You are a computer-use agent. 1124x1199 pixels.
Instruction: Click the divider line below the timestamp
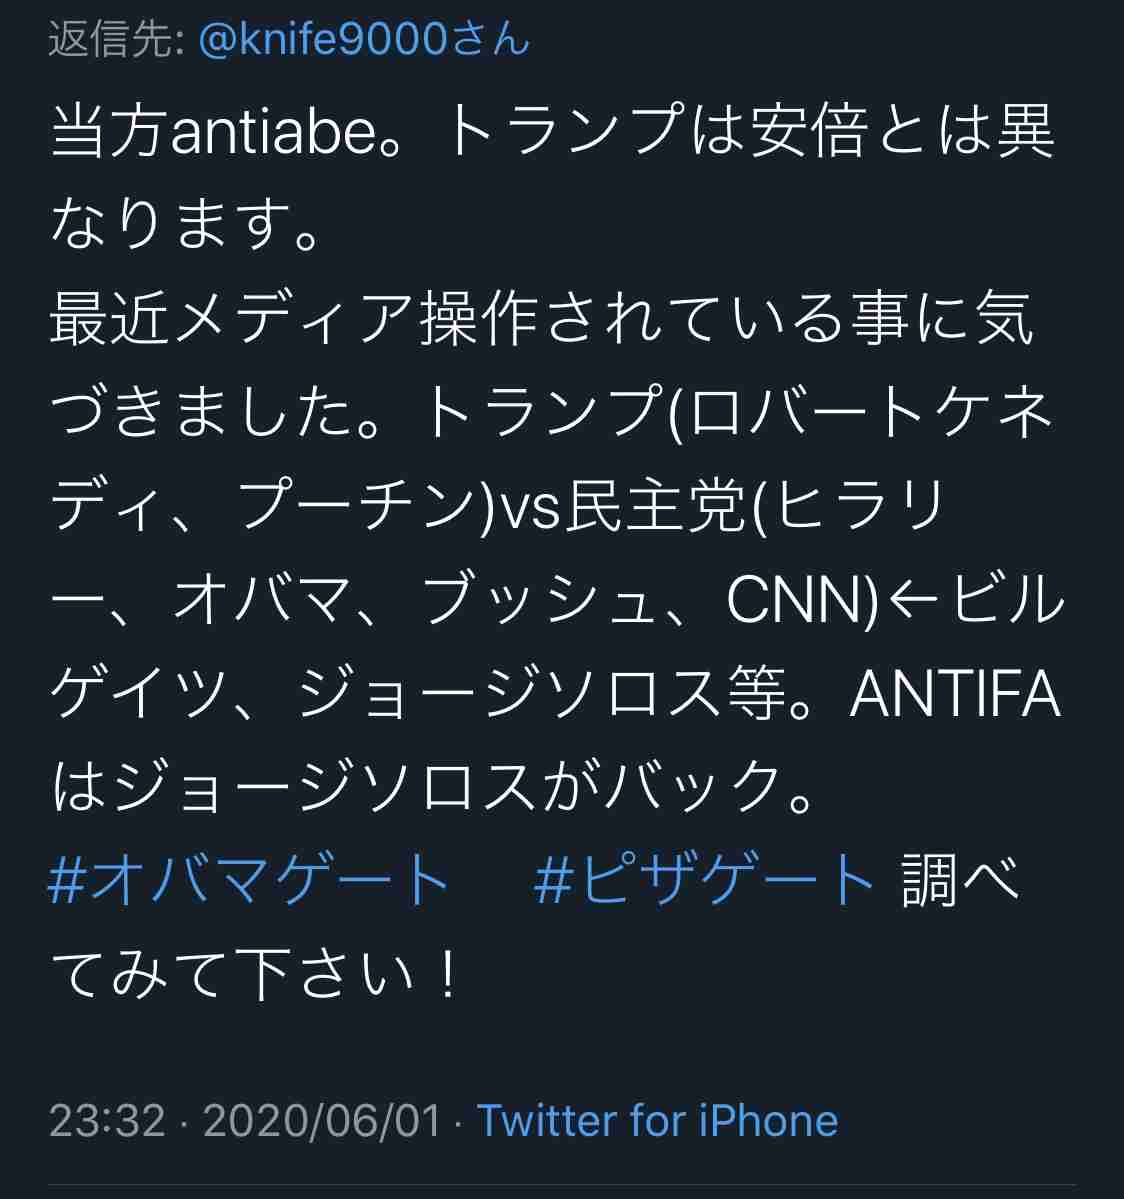point(562,1186)
